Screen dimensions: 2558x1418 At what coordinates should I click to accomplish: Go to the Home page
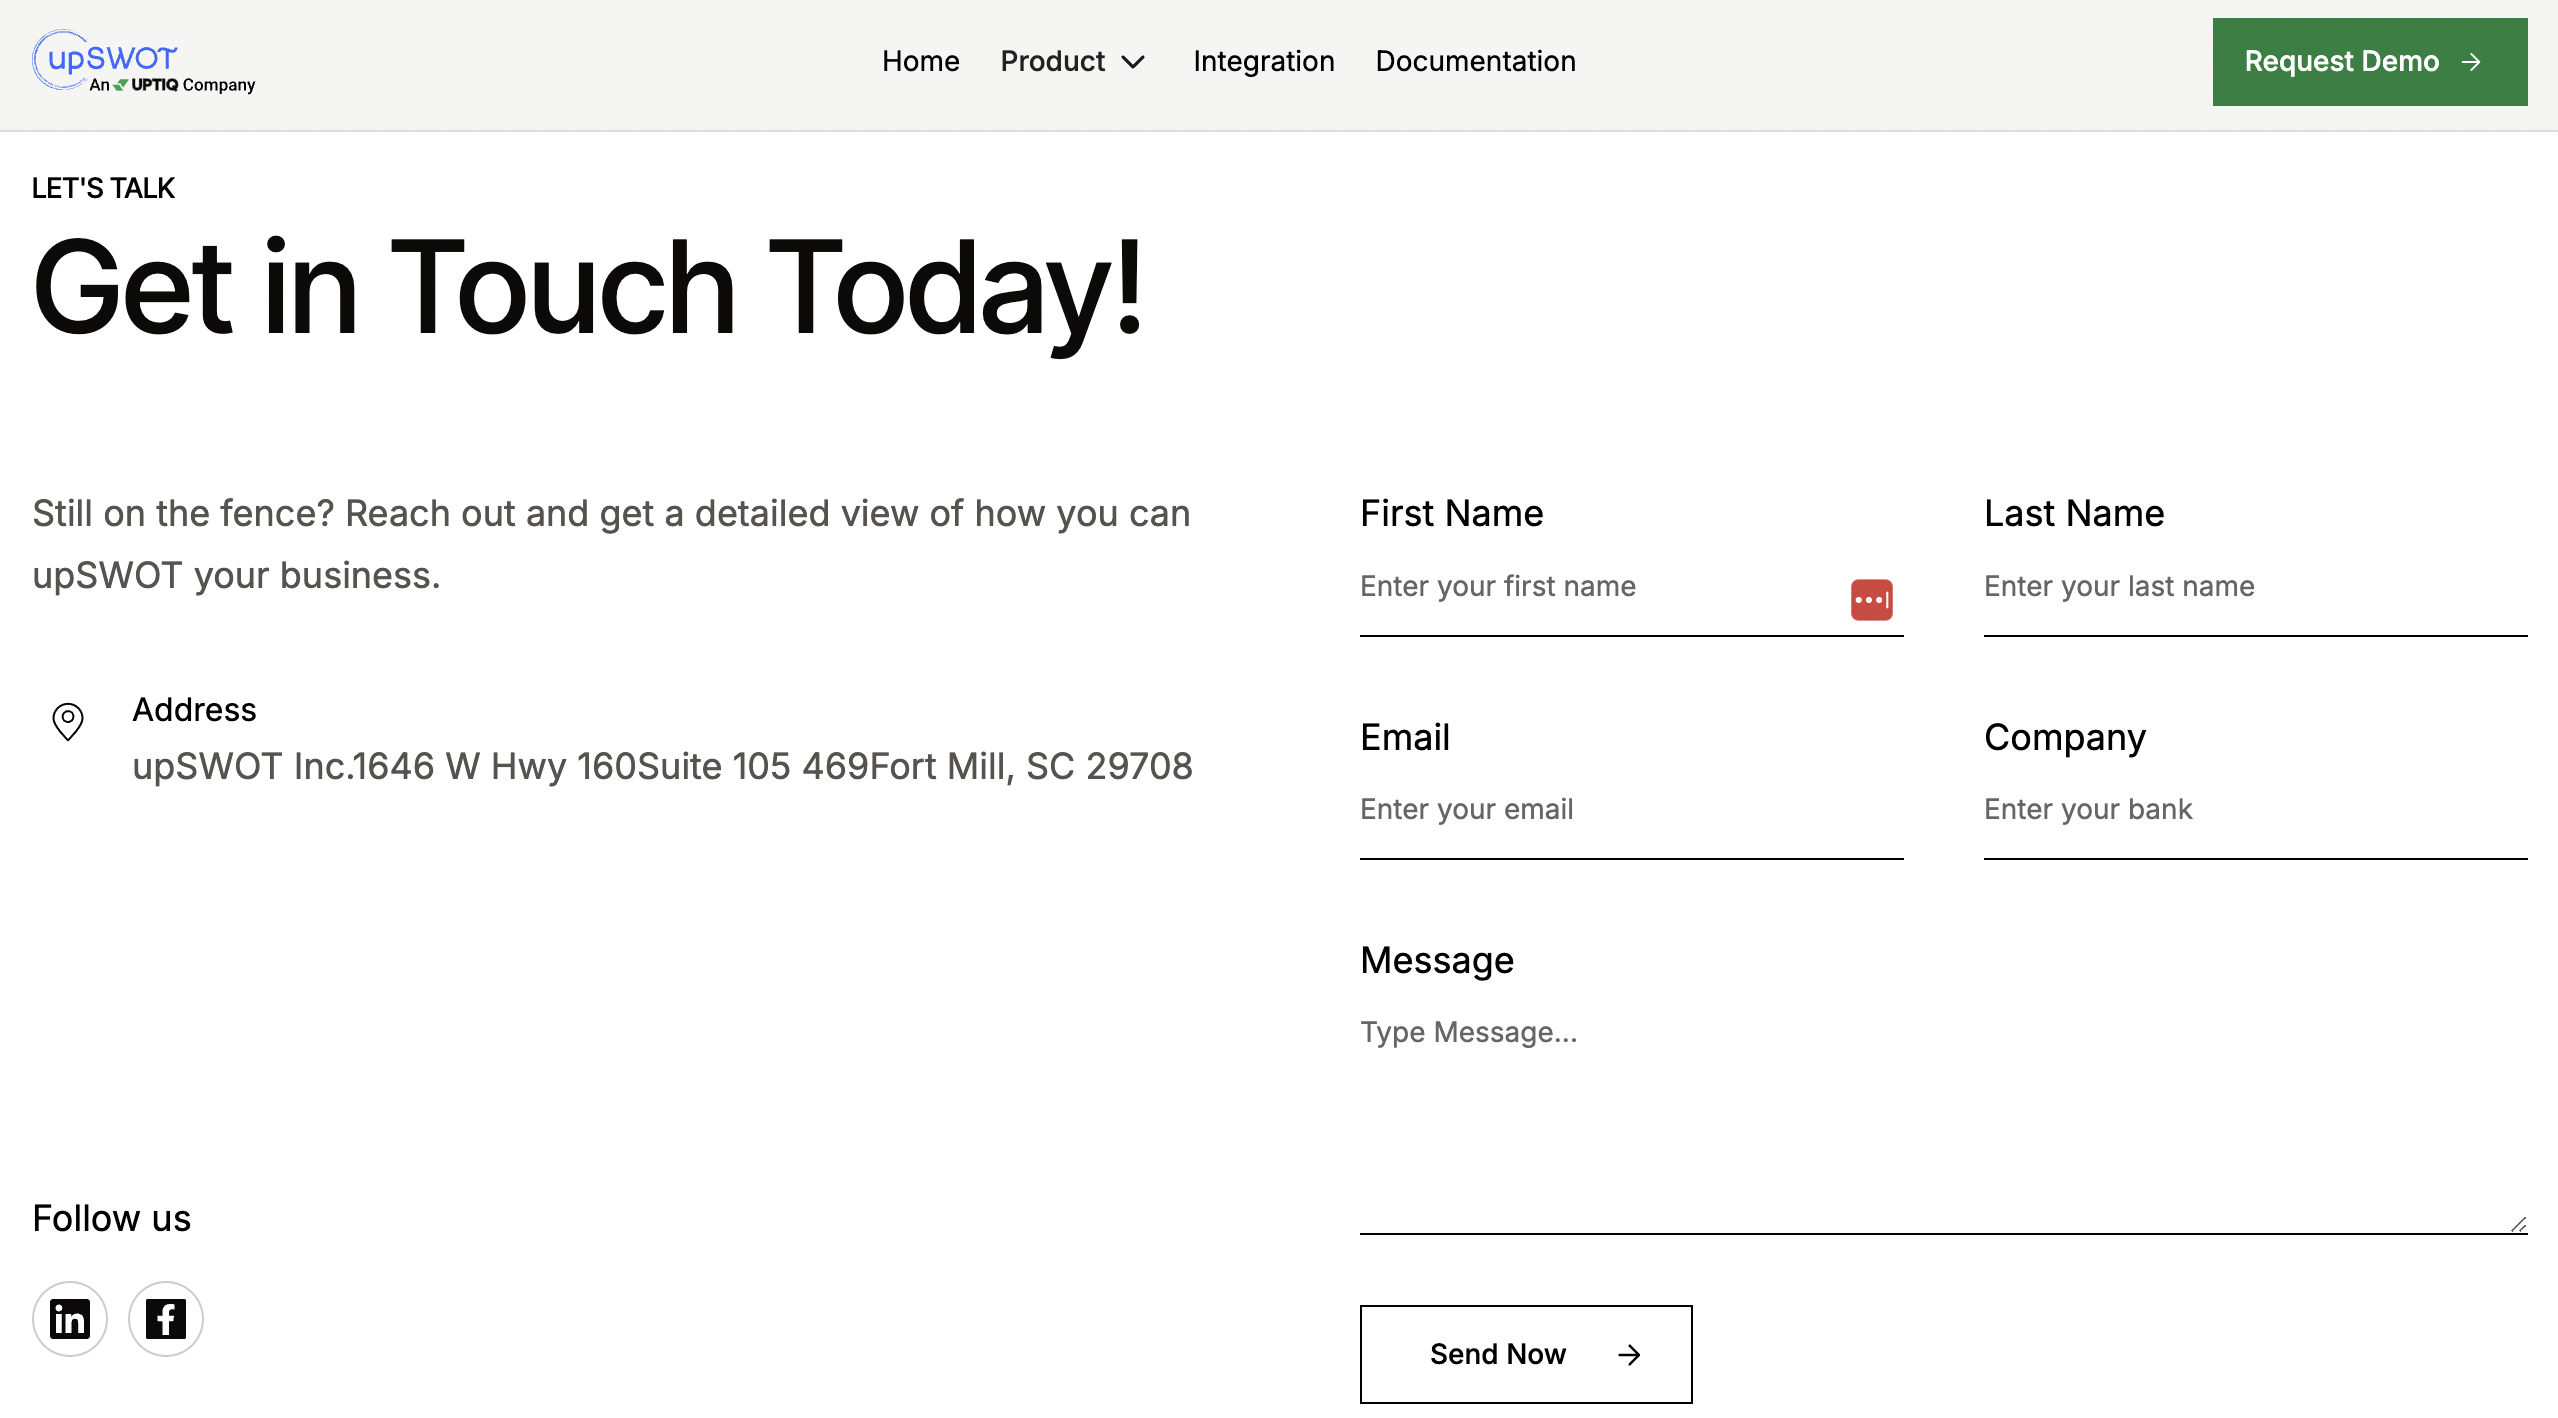920,62
